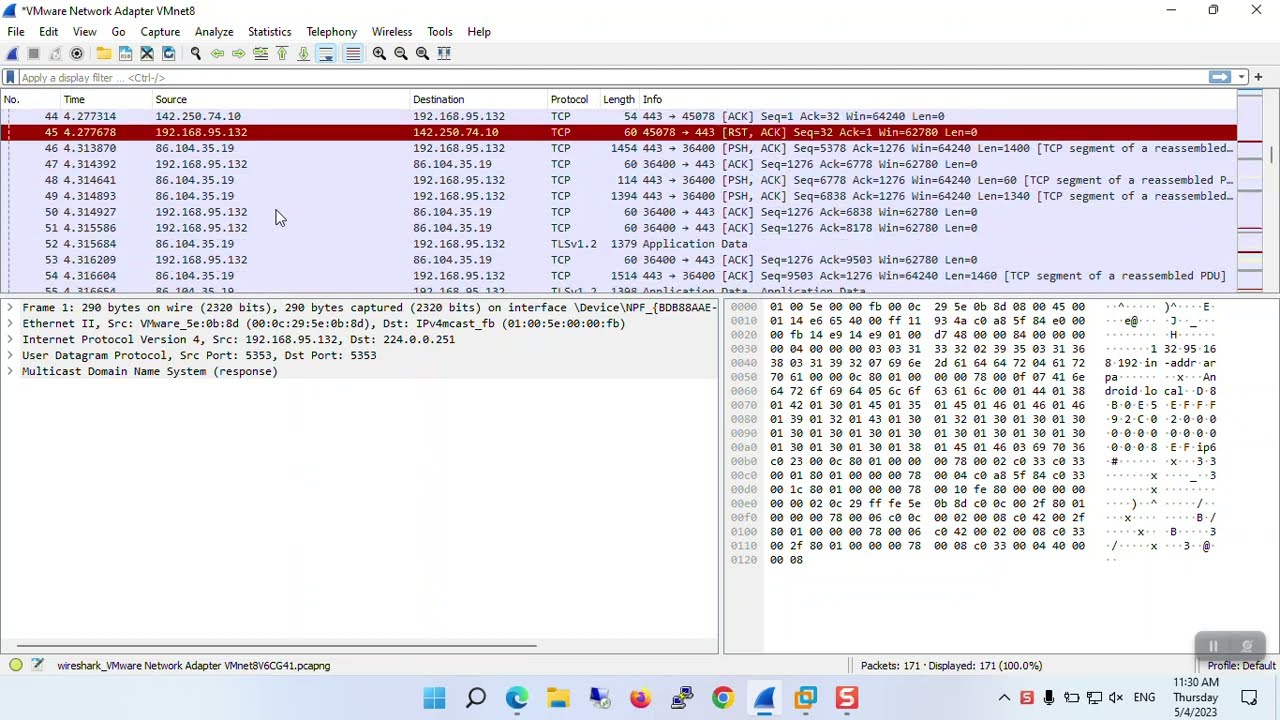Jump to the last packet icon

[304, 54]
